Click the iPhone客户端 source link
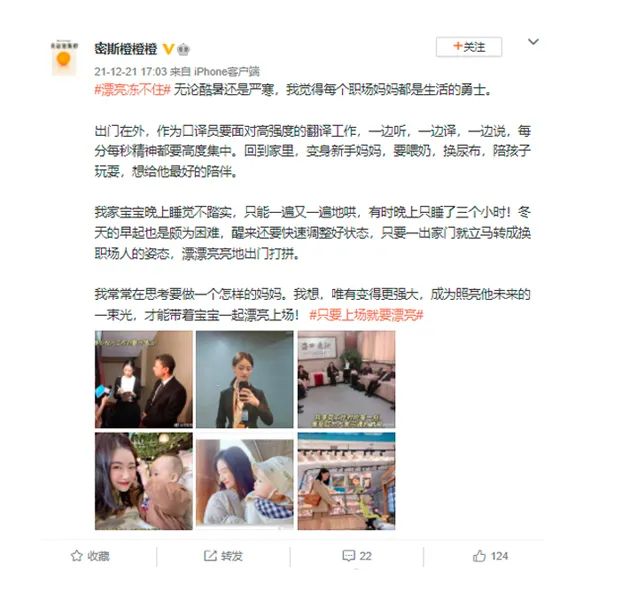Viewport: 630px width, 606px height. pyautogui.click(x=227, y=72)
